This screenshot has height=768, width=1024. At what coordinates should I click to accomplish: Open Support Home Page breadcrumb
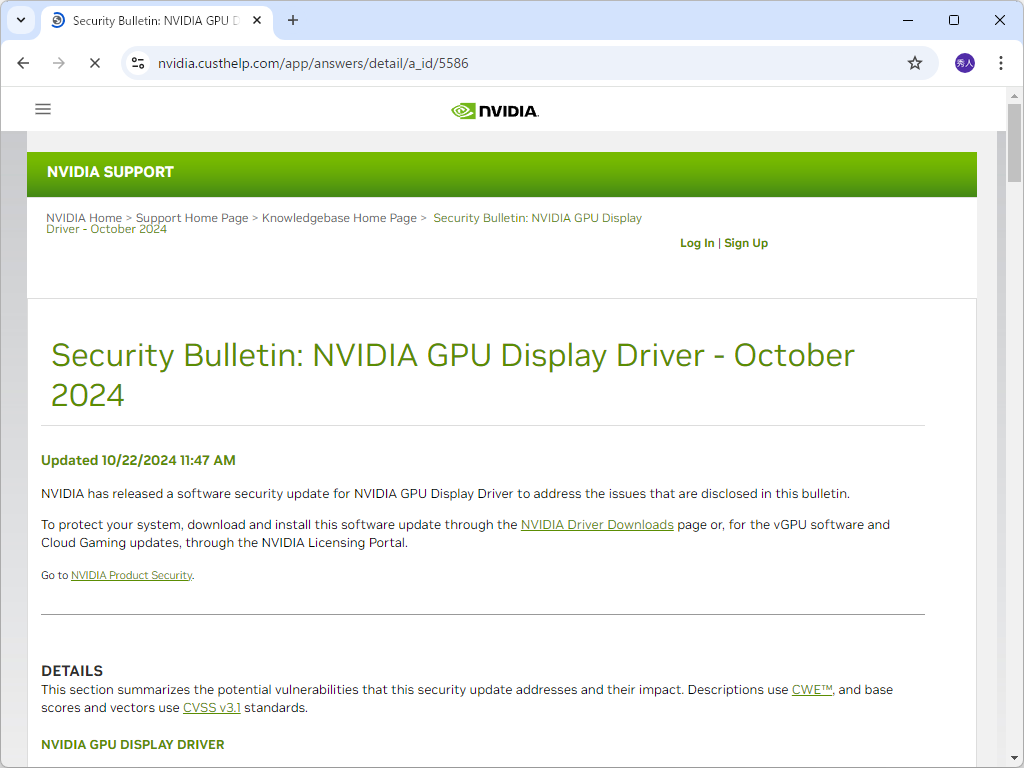pyautogui.click(x=192, y=218)
